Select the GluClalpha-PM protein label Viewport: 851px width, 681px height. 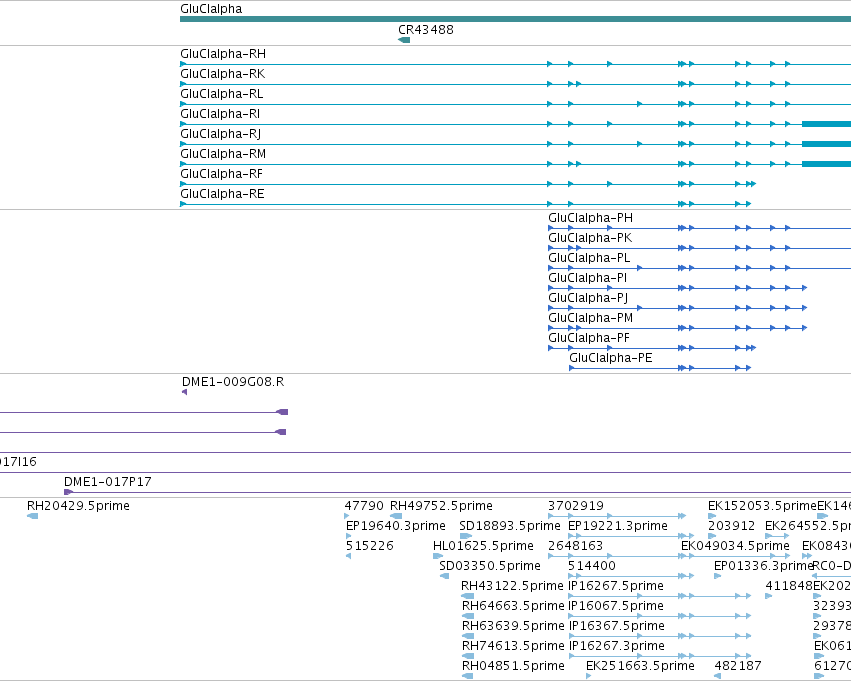coord(590,319)
